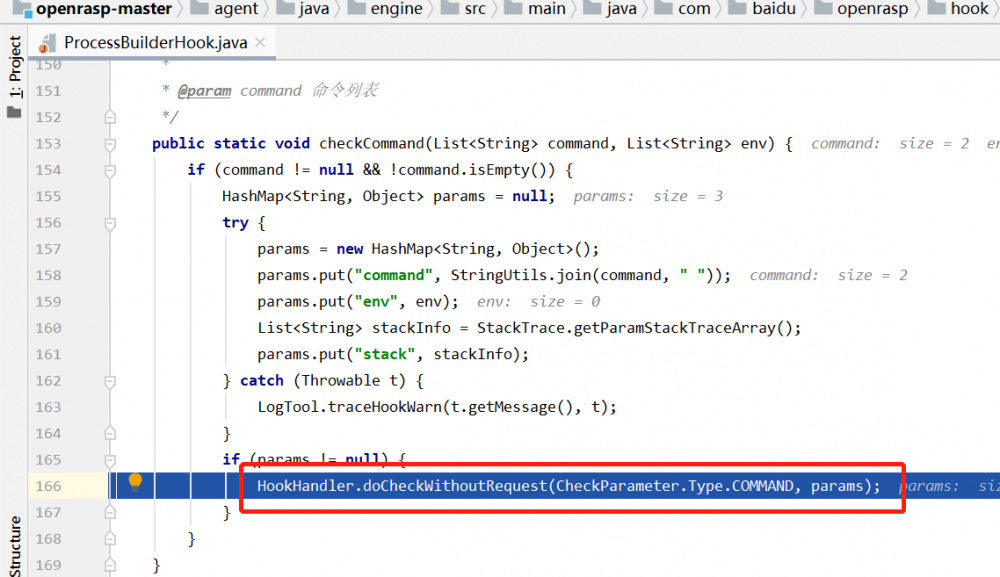
Task: Close the ProcessBuilderHook.java tab
Action: [260, 42]
